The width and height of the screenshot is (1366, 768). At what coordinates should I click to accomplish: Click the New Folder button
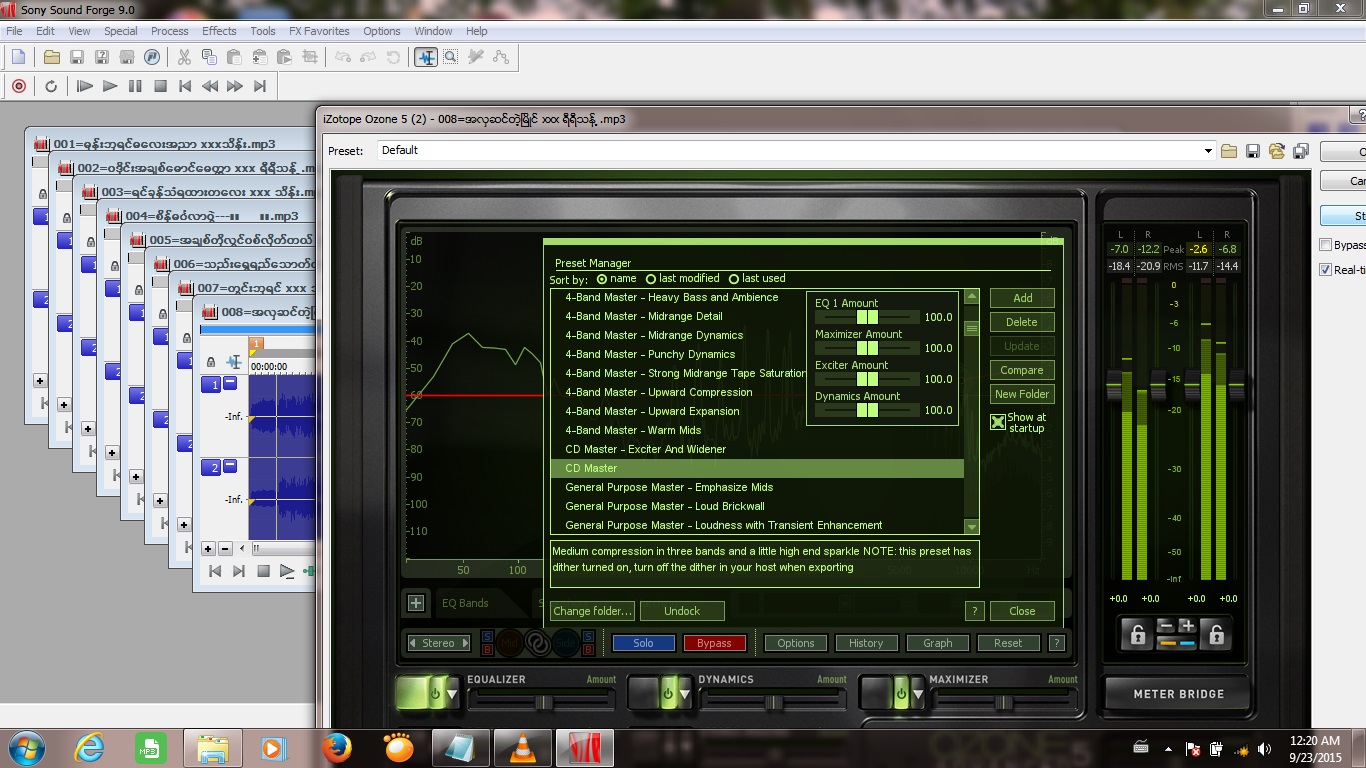[x=1022, y=394]
